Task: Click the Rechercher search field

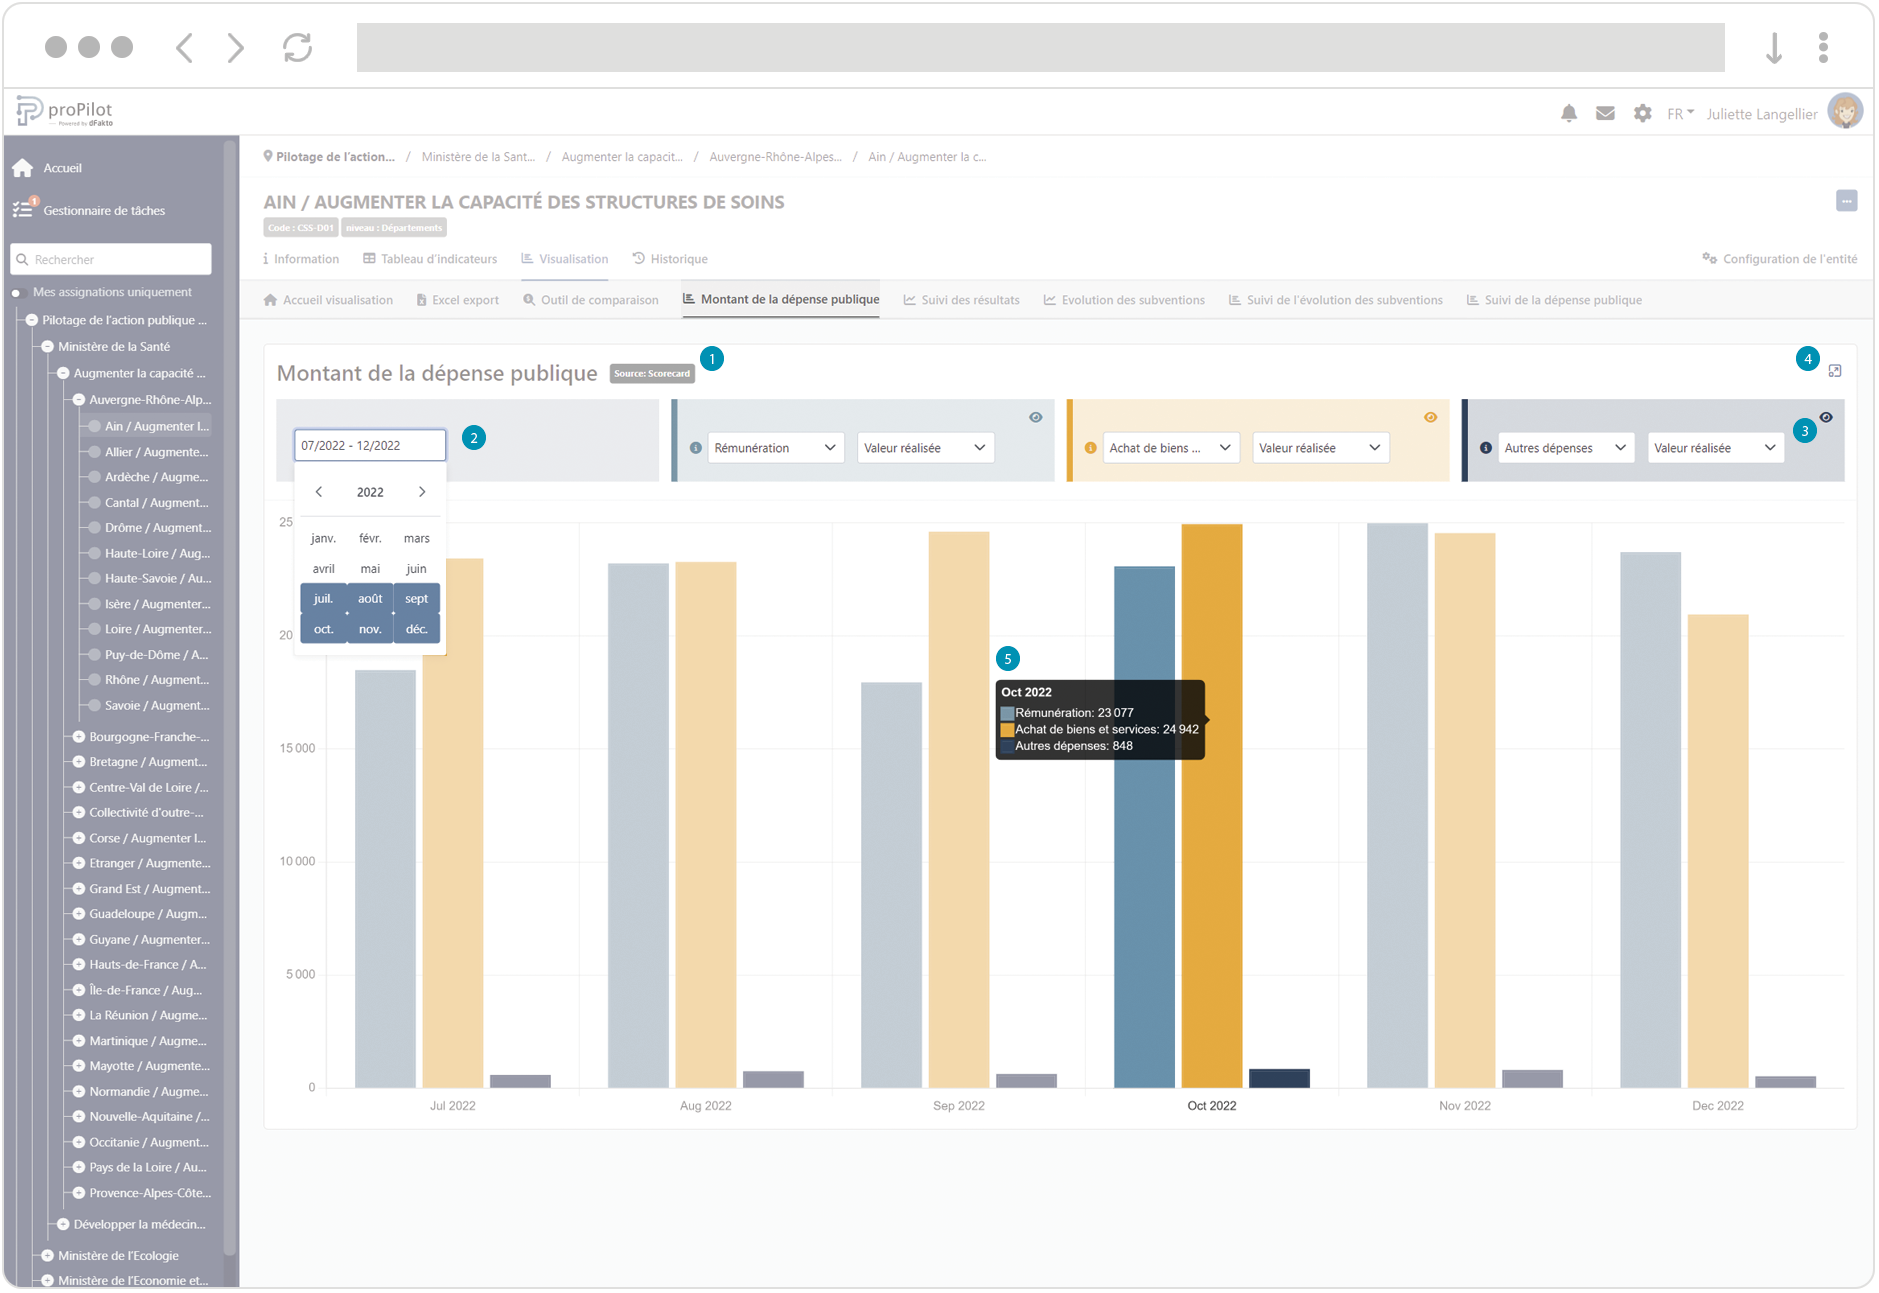Action: click(x=112, y=259)
